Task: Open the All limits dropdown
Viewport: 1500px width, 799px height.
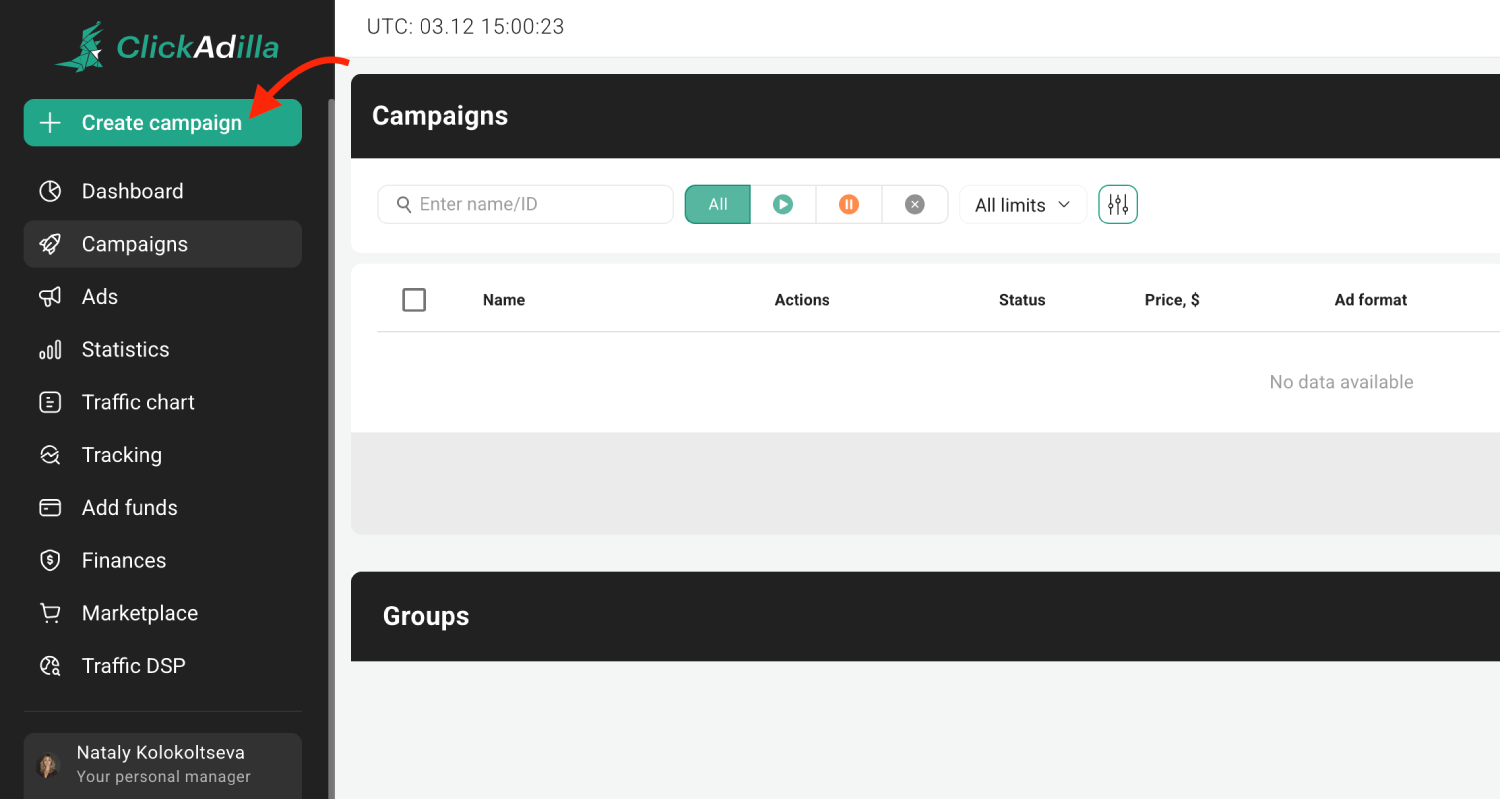Action: (1023, 205)
